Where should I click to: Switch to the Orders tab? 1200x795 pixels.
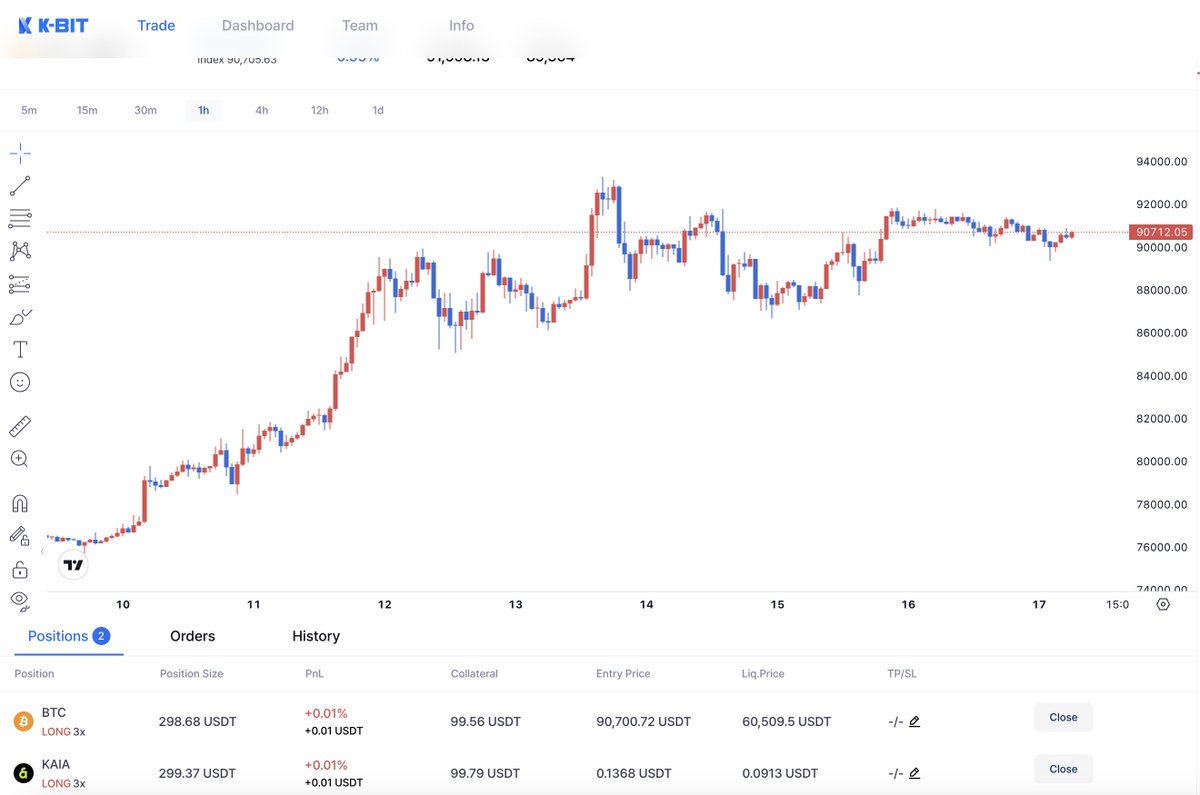pos(192,636)
